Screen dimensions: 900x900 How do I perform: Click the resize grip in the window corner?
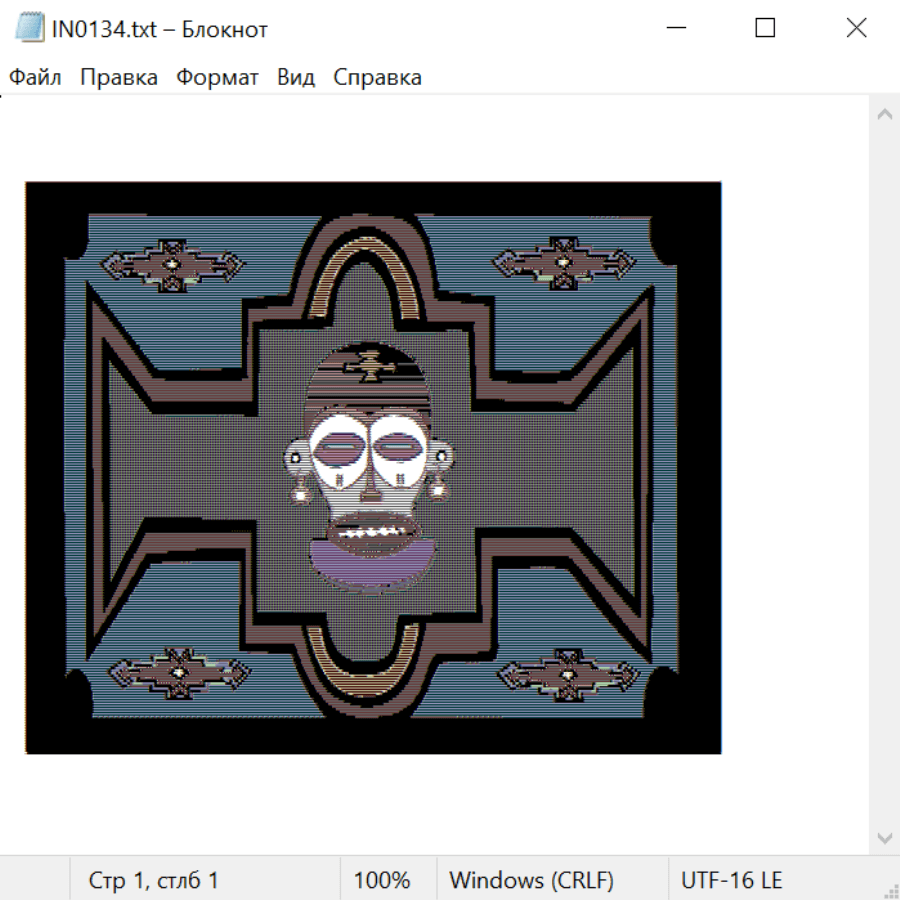[x=889, y=889]
